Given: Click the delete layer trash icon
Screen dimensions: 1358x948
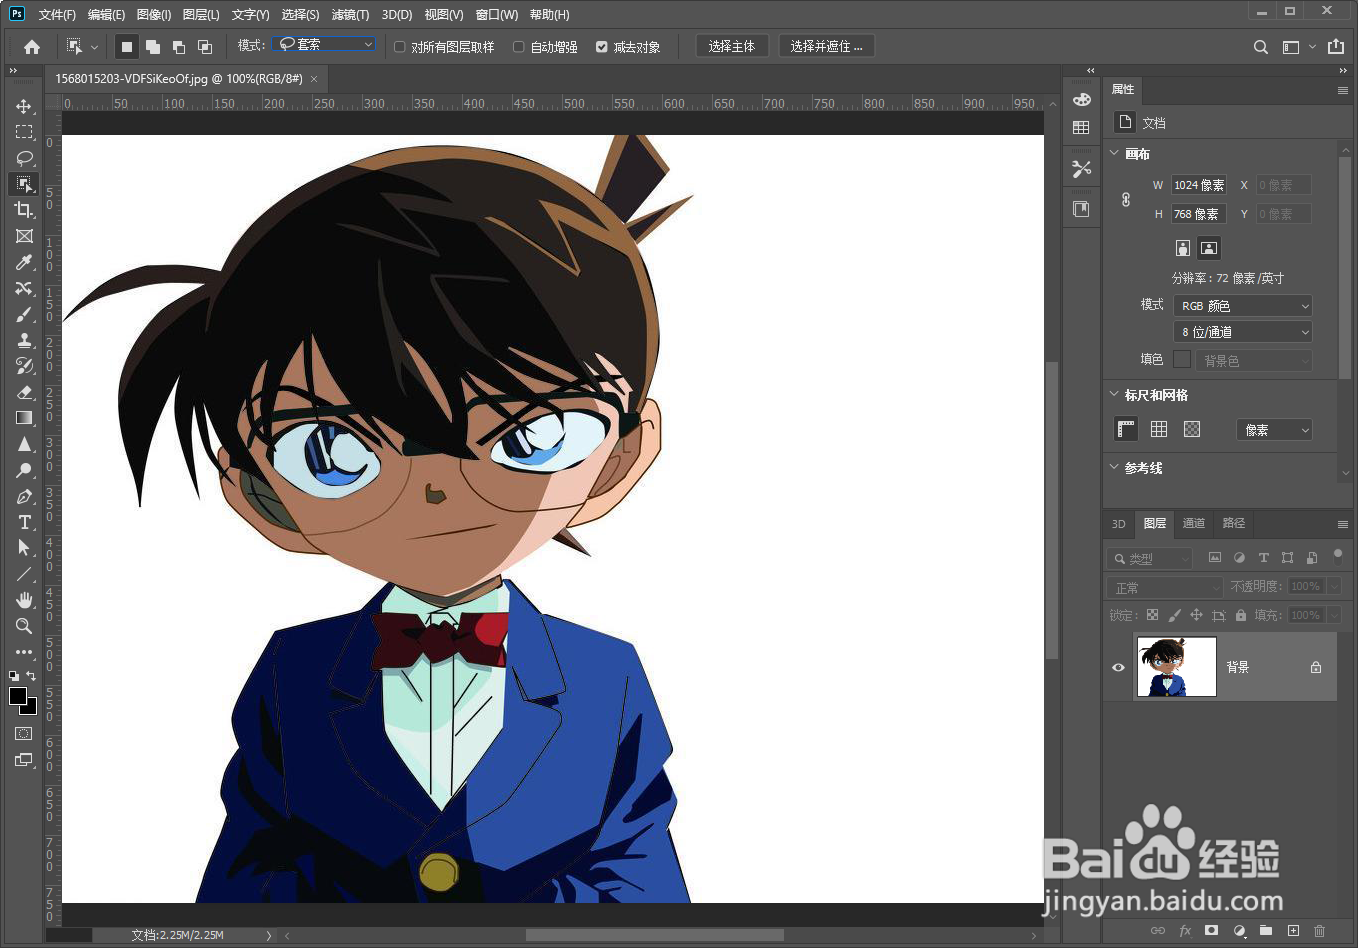Looking at the screenshot, I should (1319, 930).
